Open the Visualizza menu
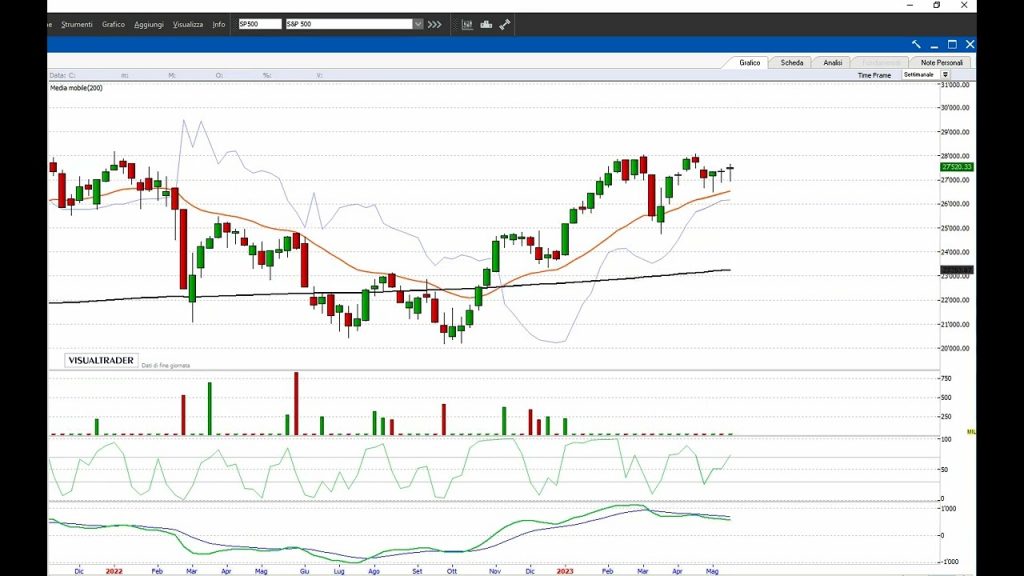1024x576 pixels. coord(187,24)
